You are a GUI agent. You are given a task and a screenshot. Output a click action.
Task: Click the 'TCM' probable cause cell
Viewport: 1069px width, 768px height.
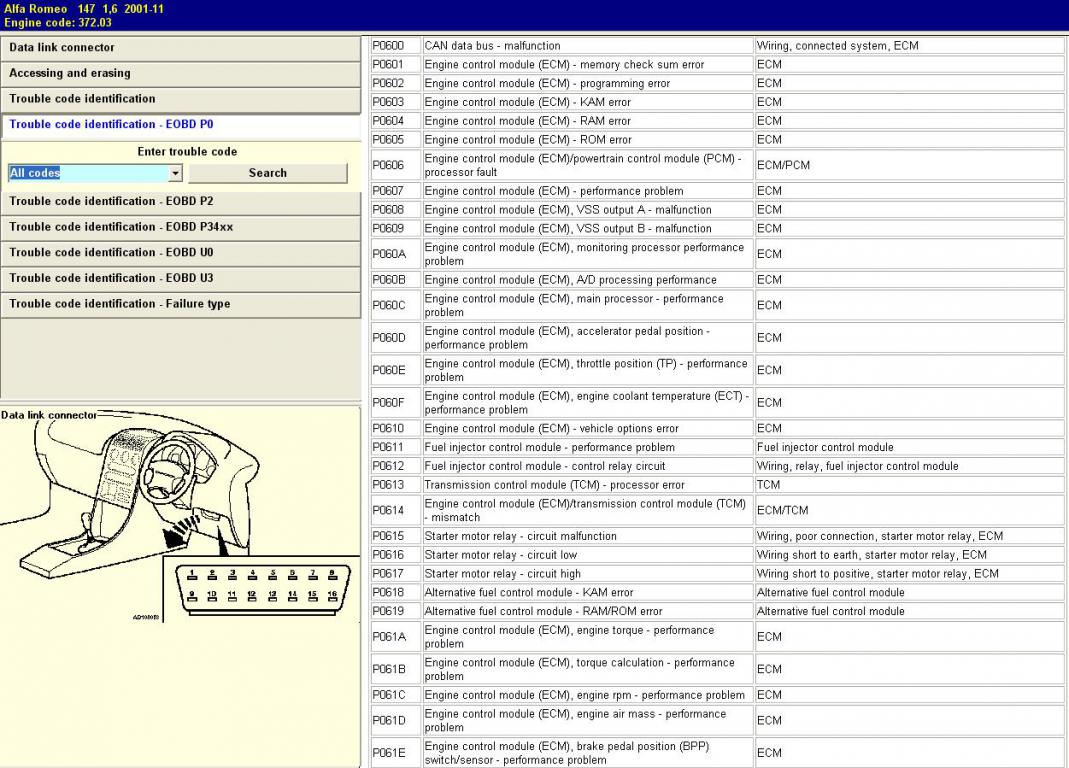(909, 485)
